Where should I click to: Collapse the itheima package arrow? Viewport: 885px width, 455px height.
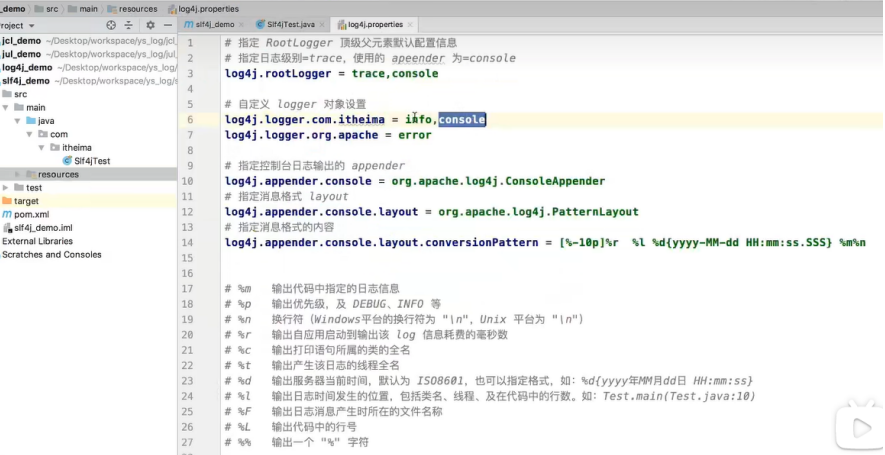click(x=41, y=147)
